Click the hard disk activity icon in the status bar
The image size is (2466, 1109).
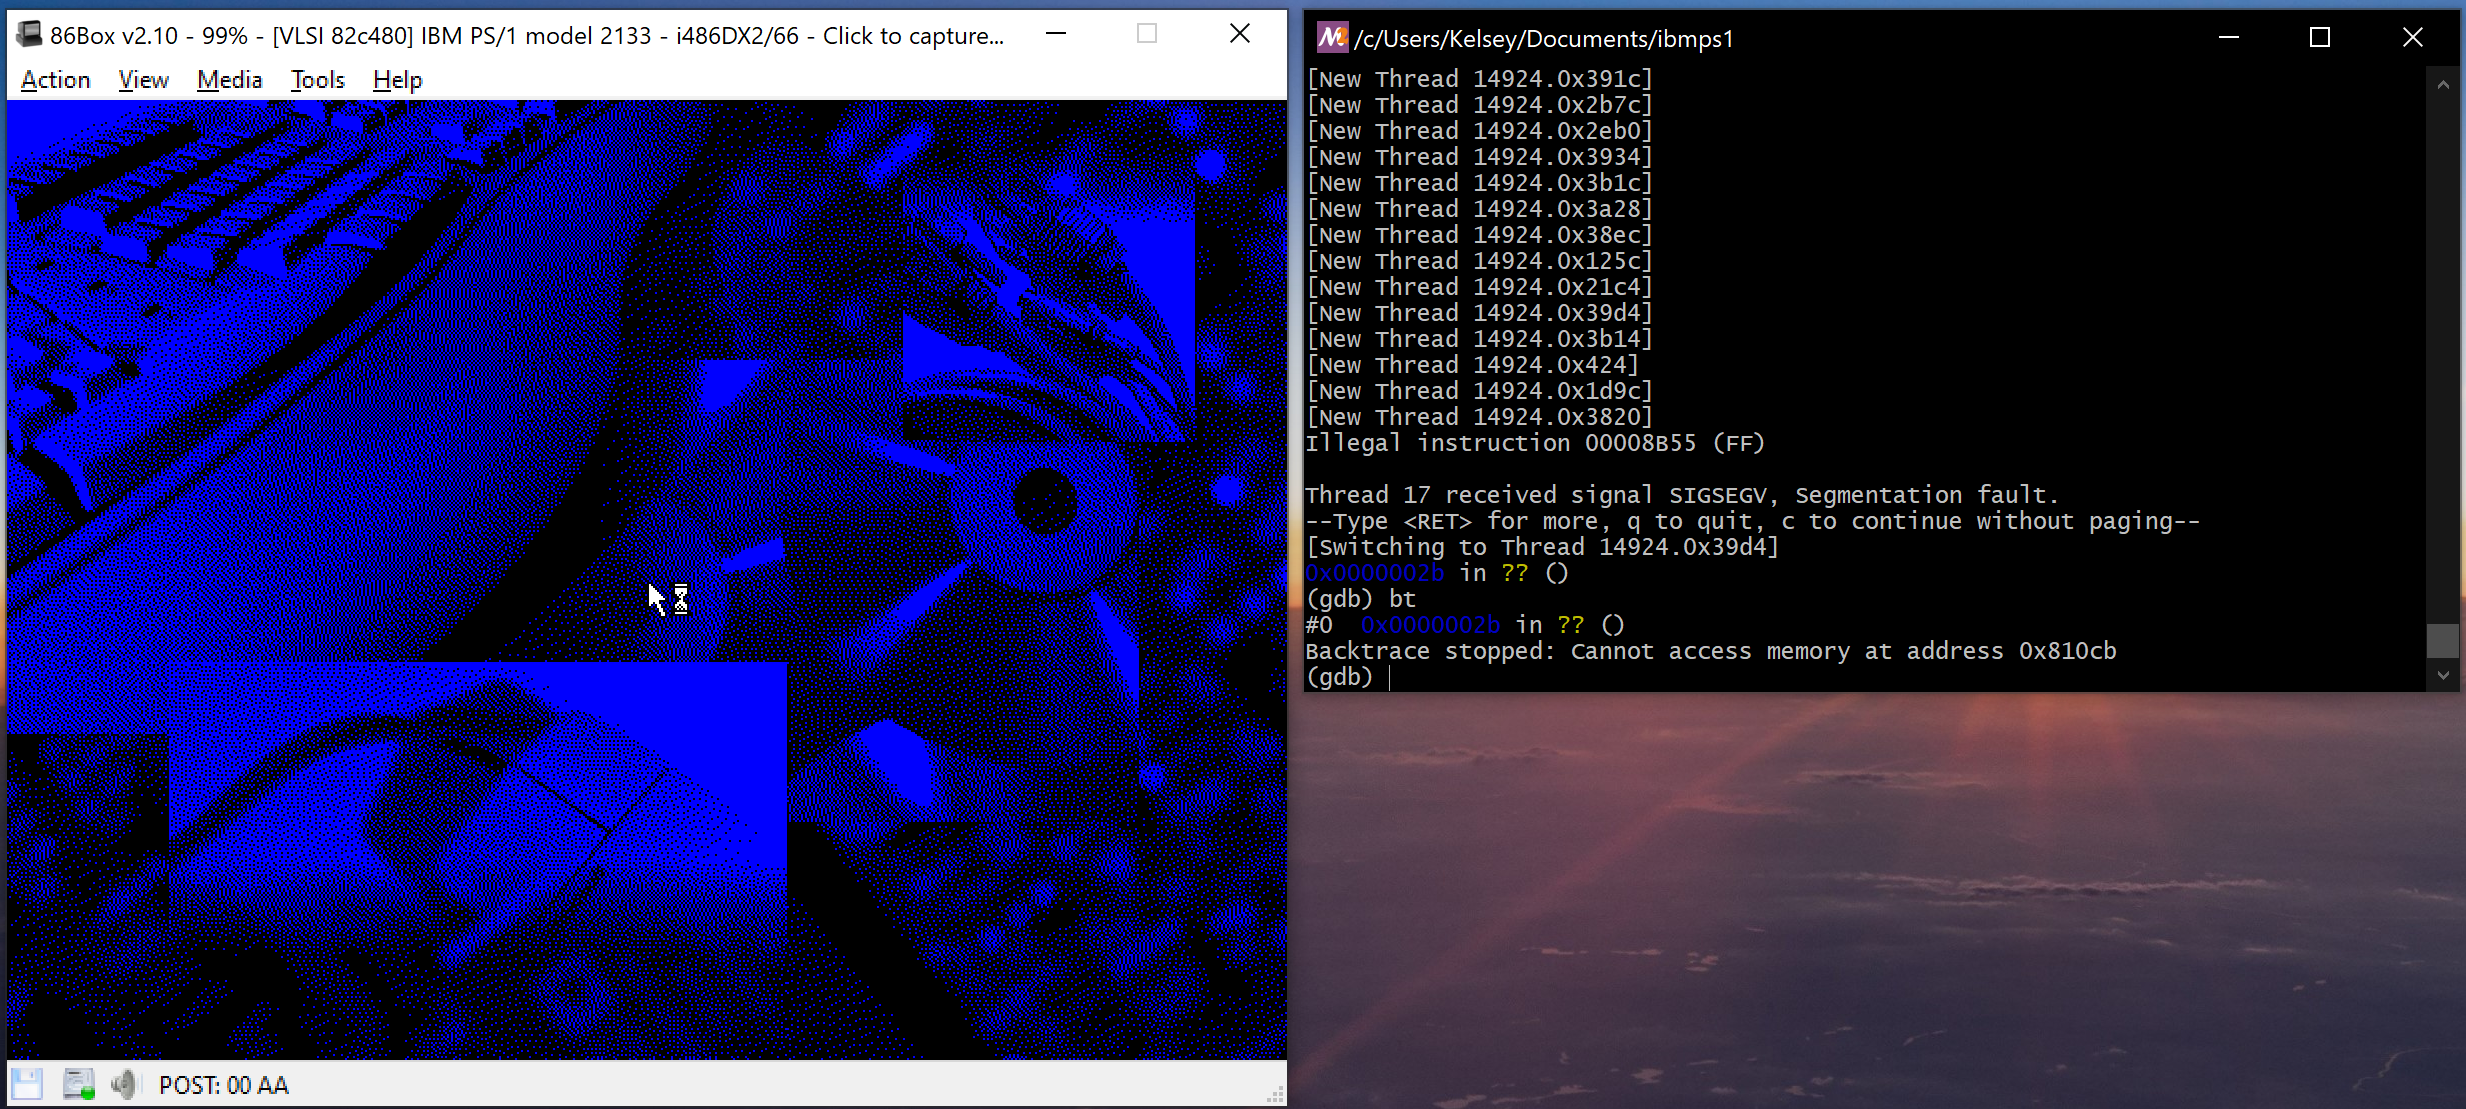click(77, 1083)
